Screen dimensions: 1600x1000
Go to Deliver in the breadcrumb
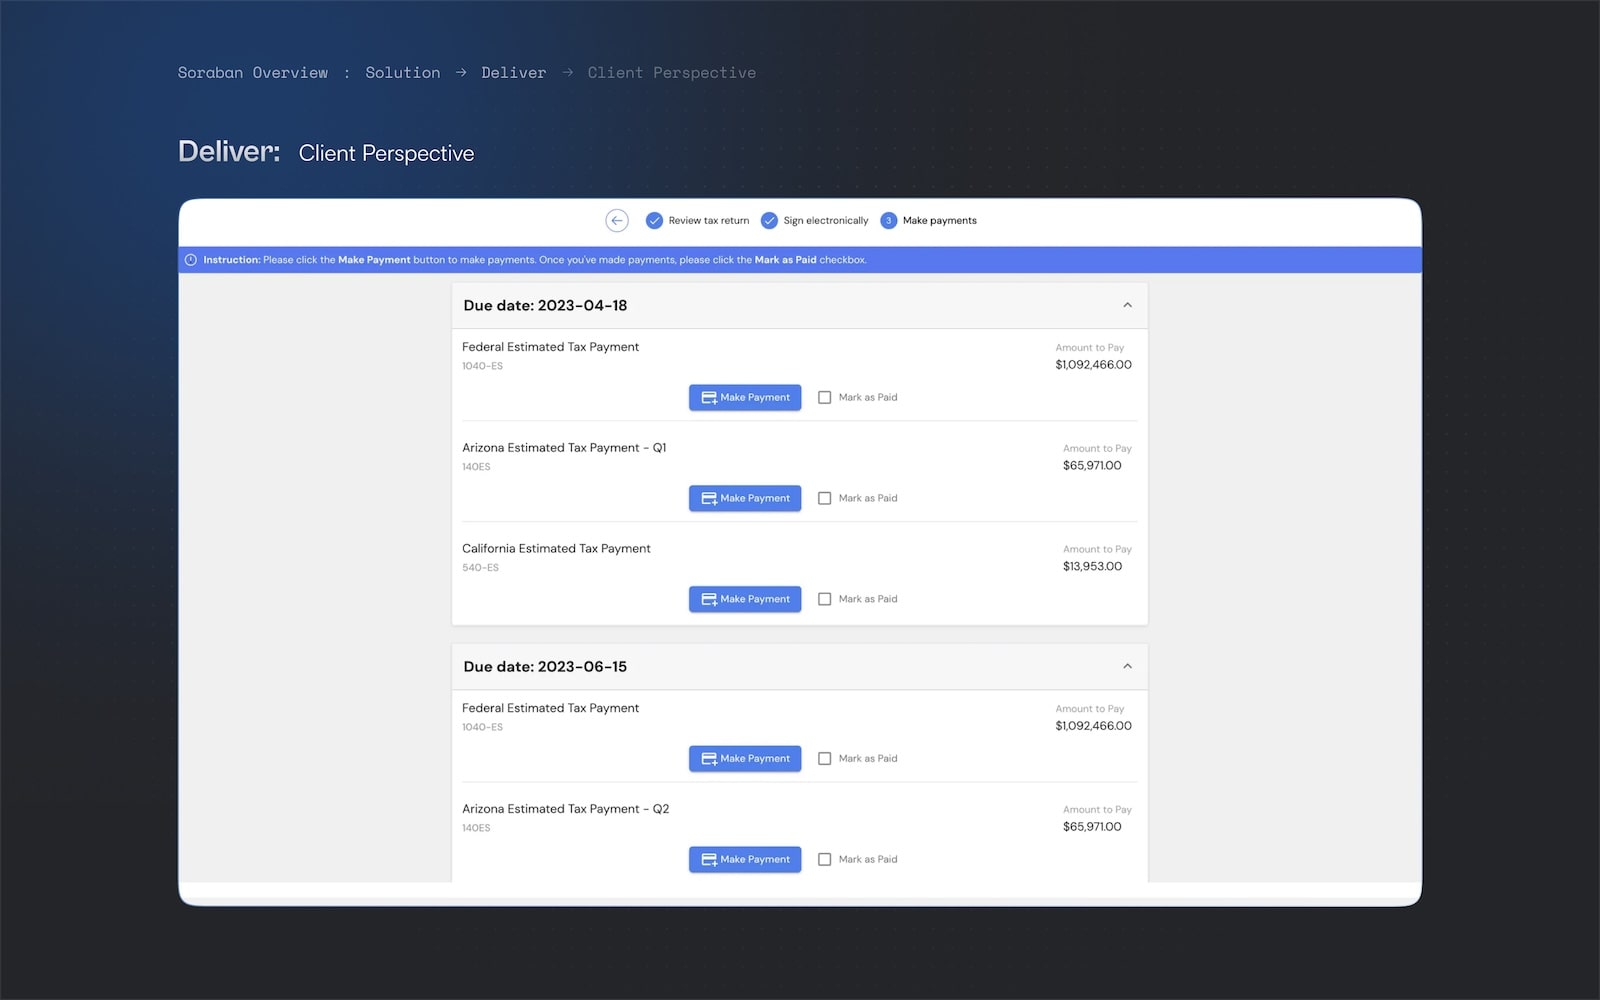coord(514,73)
